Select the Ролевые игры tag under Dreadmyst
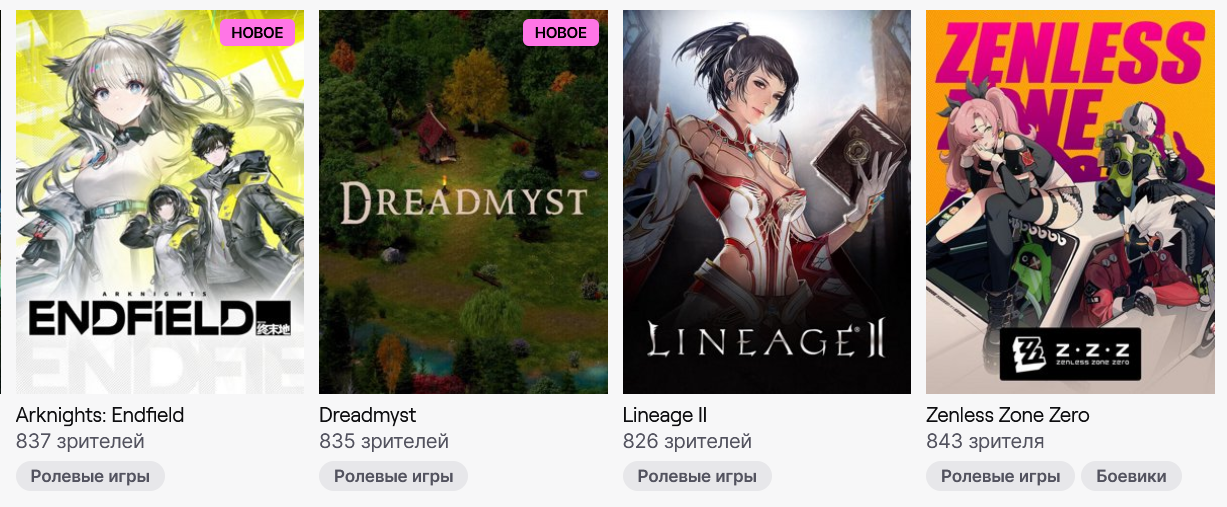Viewport: 1227px width, 507px height. tap(394, 476)
